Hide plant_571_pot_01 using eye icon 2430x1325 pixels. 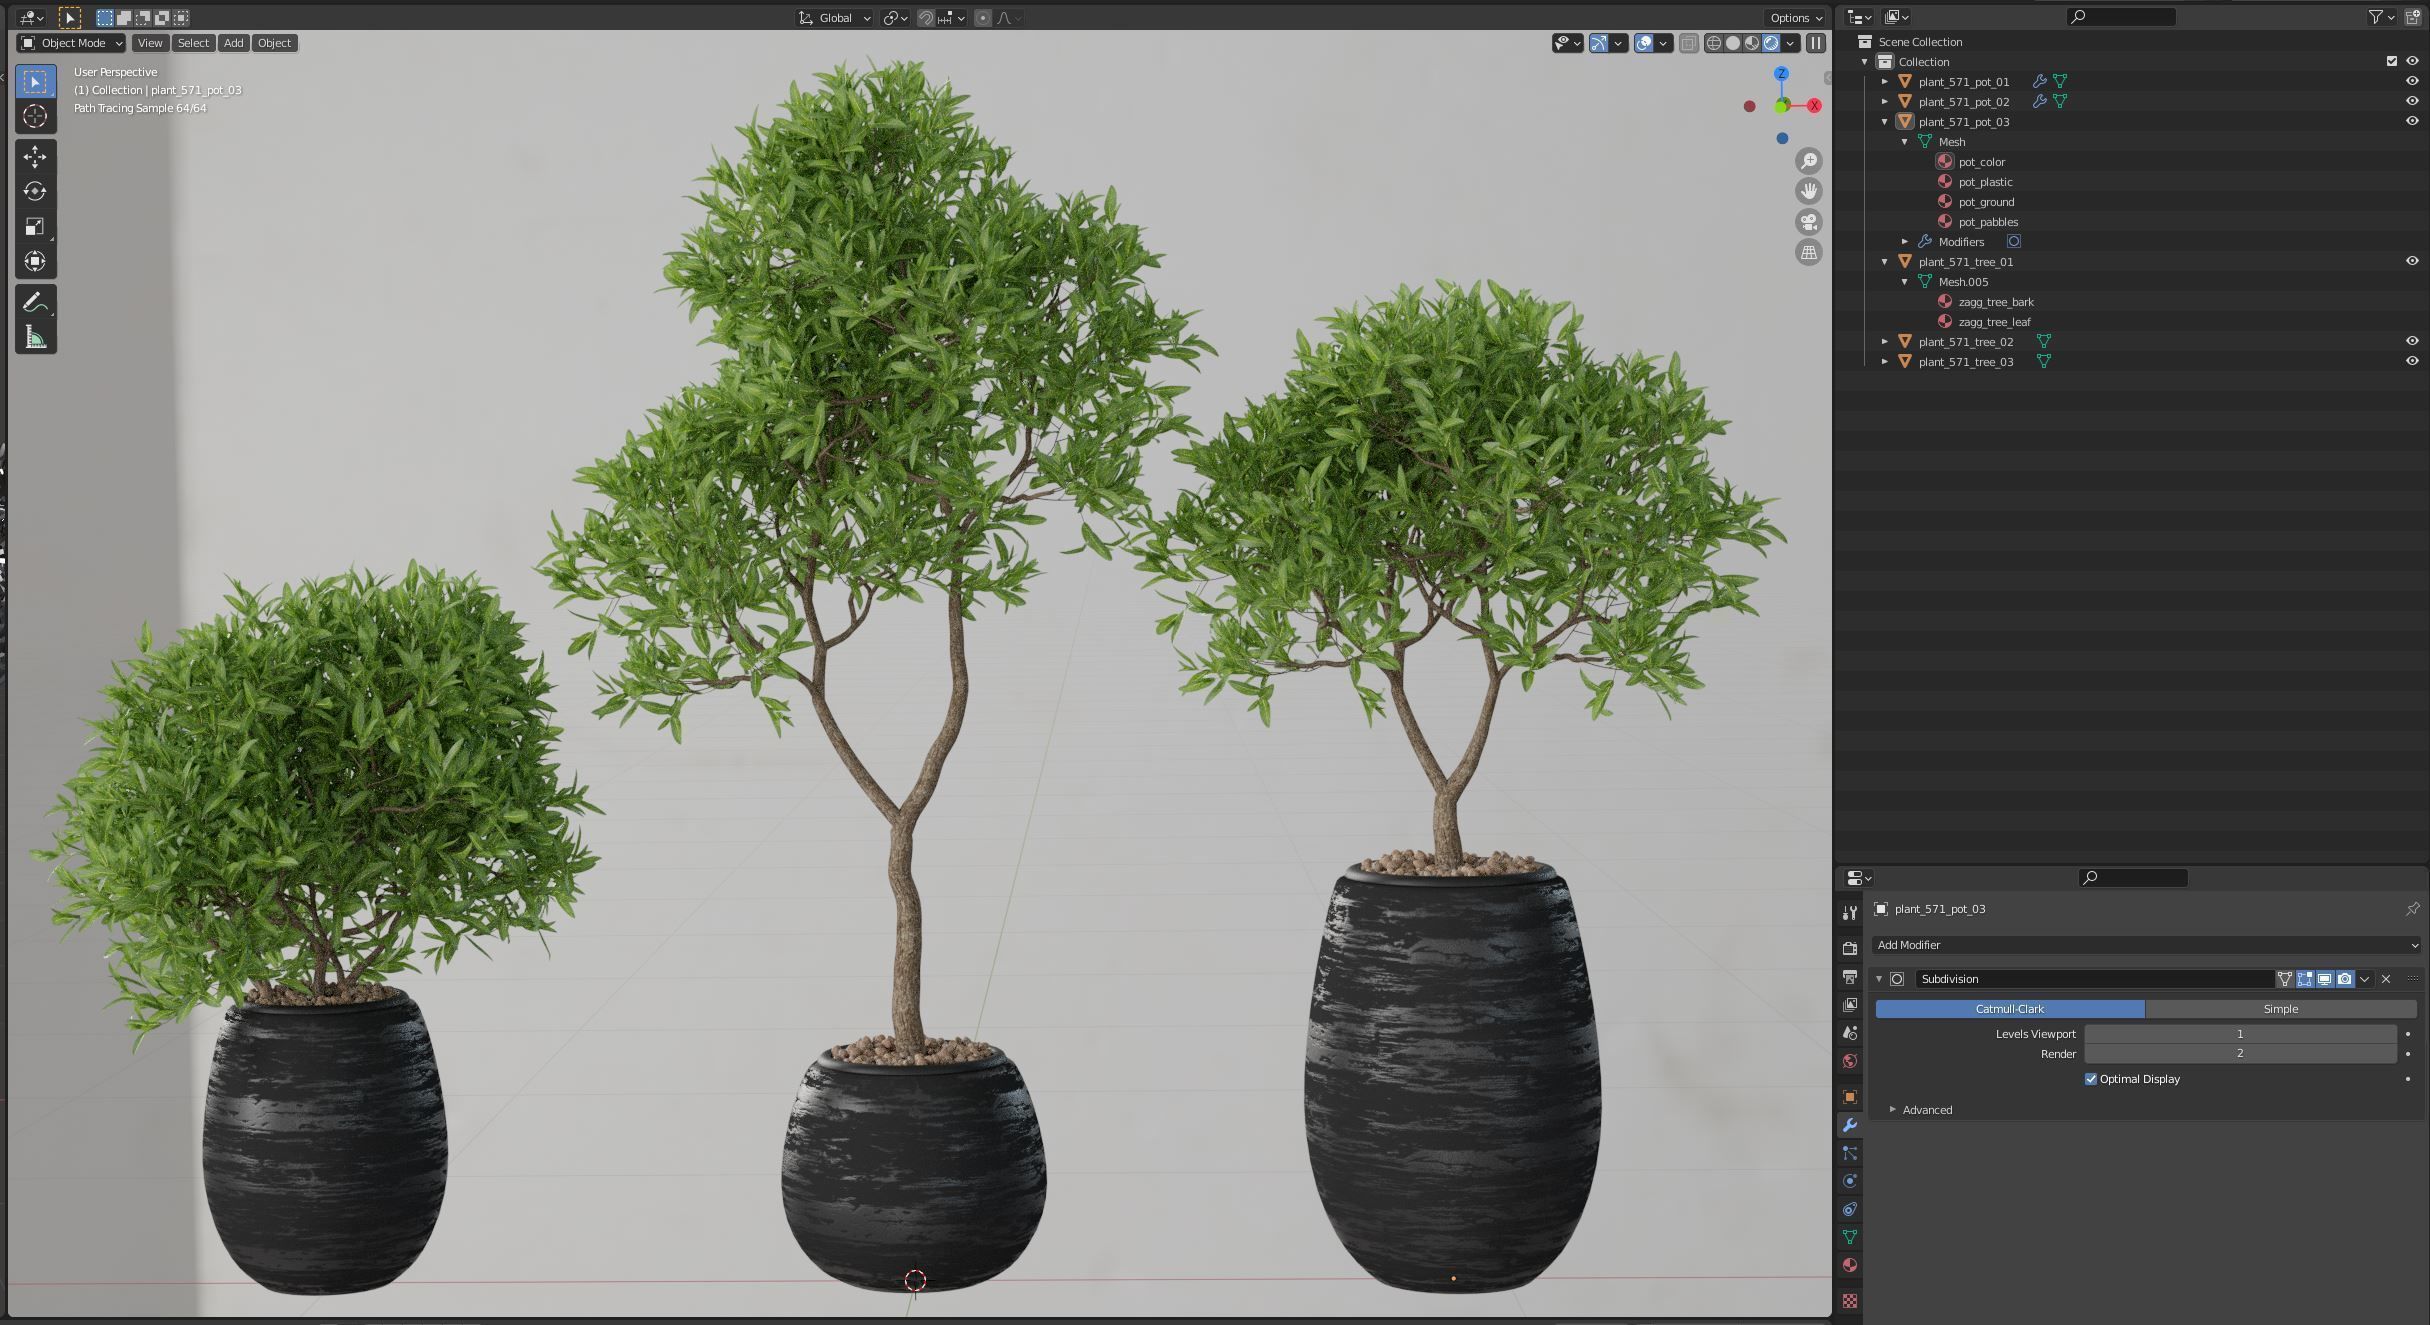[x=2411, y=81]
